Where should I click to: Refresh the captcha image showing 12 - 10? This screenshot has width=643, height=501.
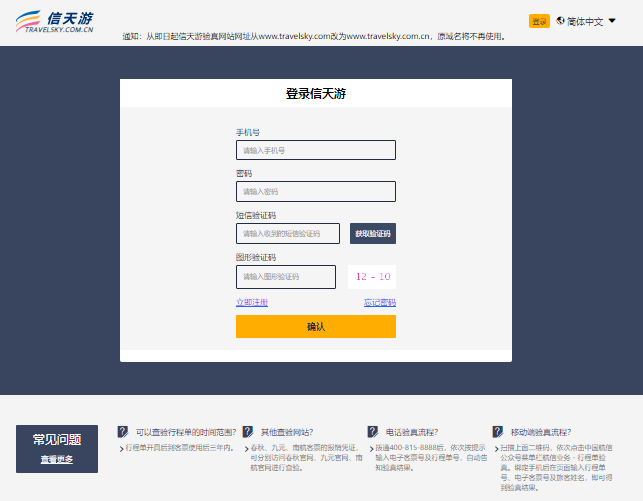pos(372,277)
